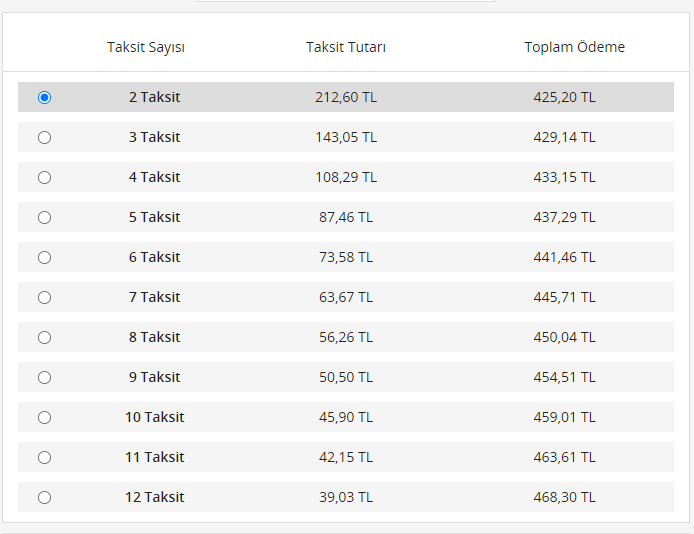Click the Taksit Tutarı column header

pos(346,47)
